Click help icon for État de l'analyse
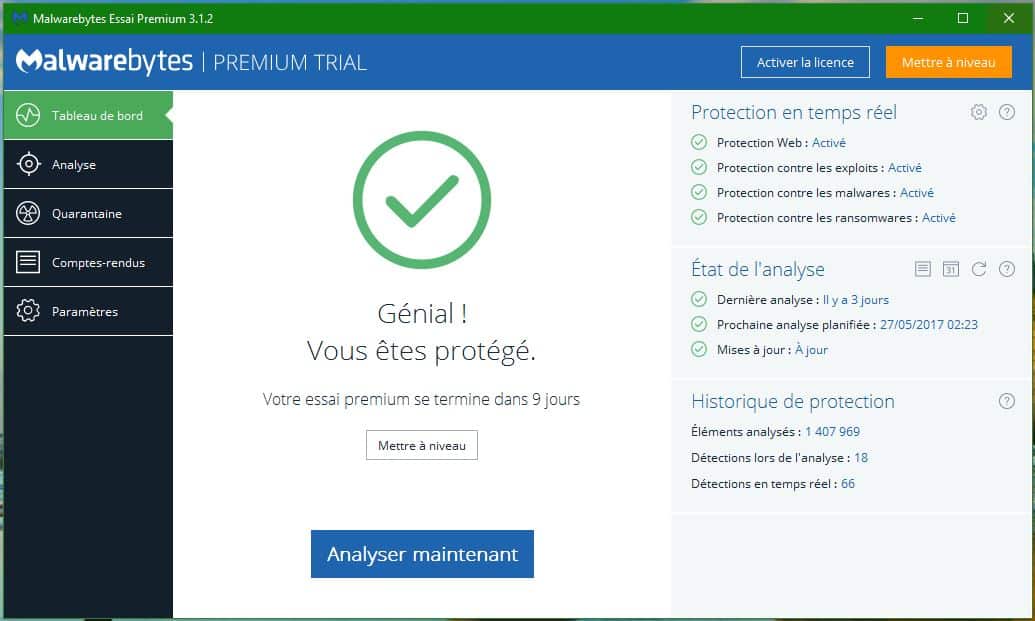 (x=1007, y=269)
